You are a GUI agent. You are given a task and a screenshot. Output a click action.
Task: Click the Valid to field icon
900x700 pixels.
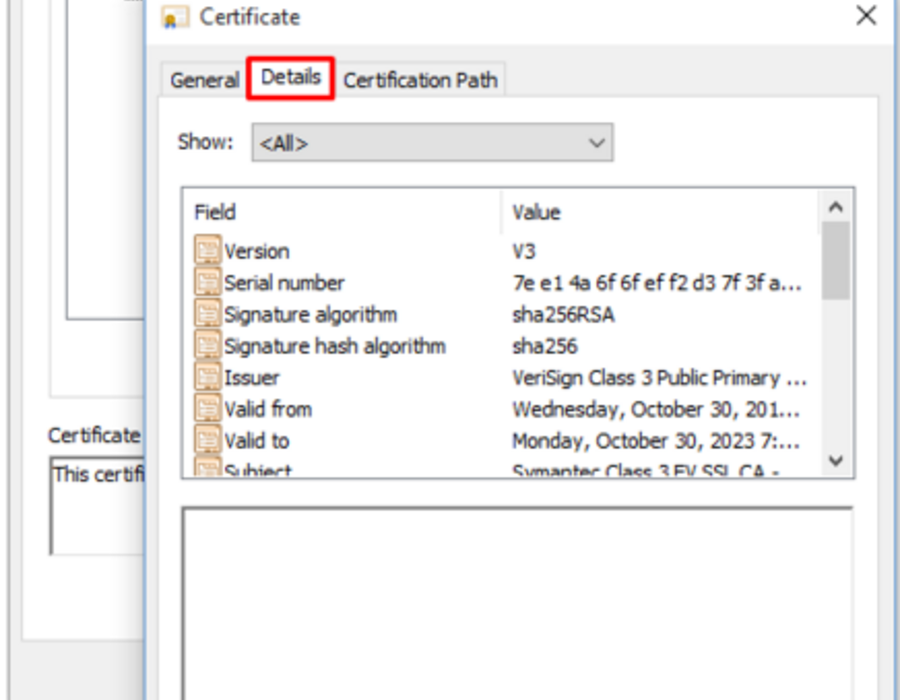207,440
